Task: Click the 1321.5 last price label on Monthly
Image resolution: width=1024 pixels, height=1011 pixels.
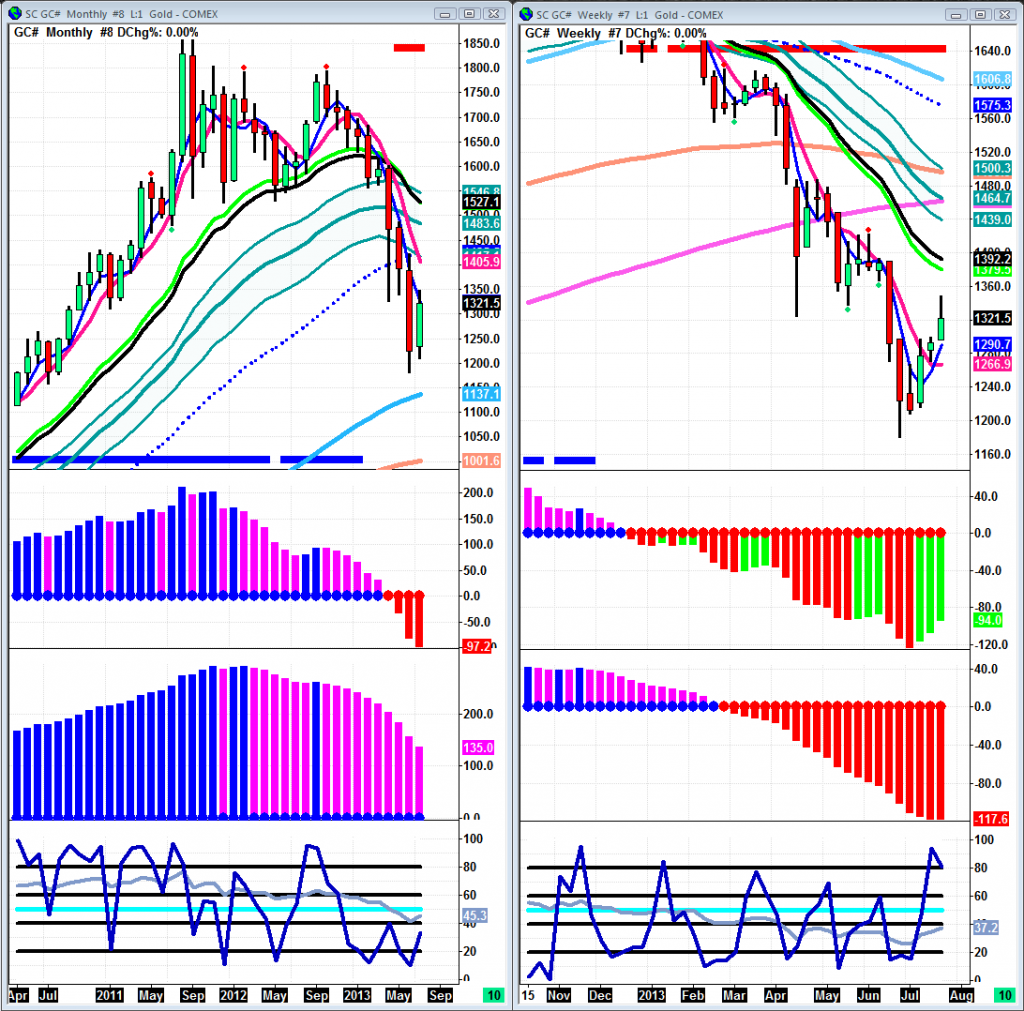Action: click(481, 302)
